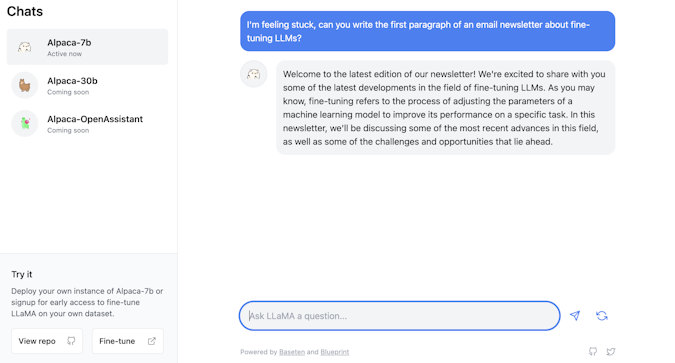Click the Alpaca-7b avatar in the sidebar

pos(25,47)
